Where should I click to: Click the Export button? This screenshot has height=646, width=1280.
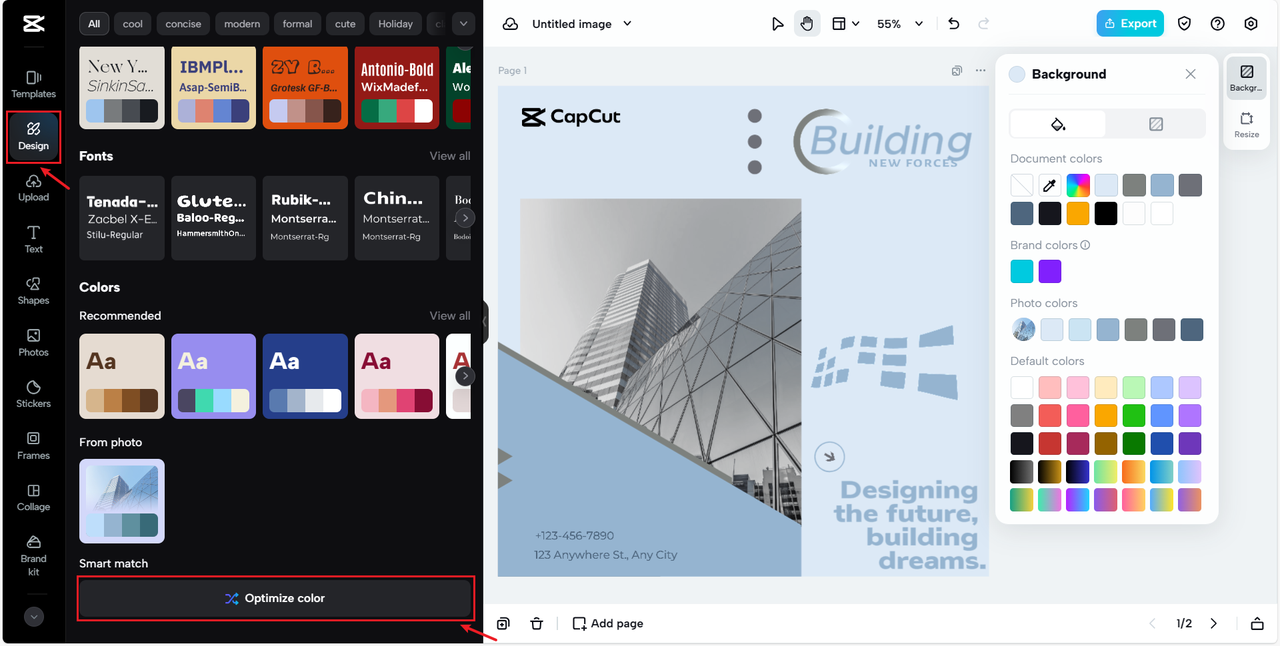click(1130, 23)
